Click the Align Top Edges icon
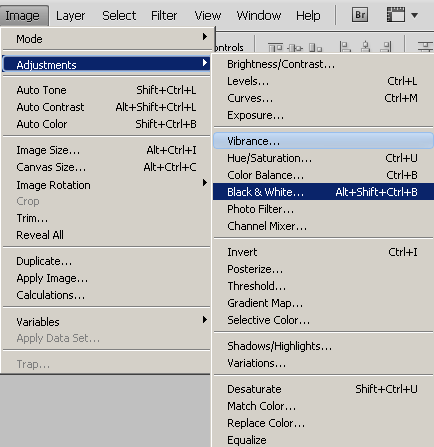Screen dimensions: 434x447 (x=275, y=48)
